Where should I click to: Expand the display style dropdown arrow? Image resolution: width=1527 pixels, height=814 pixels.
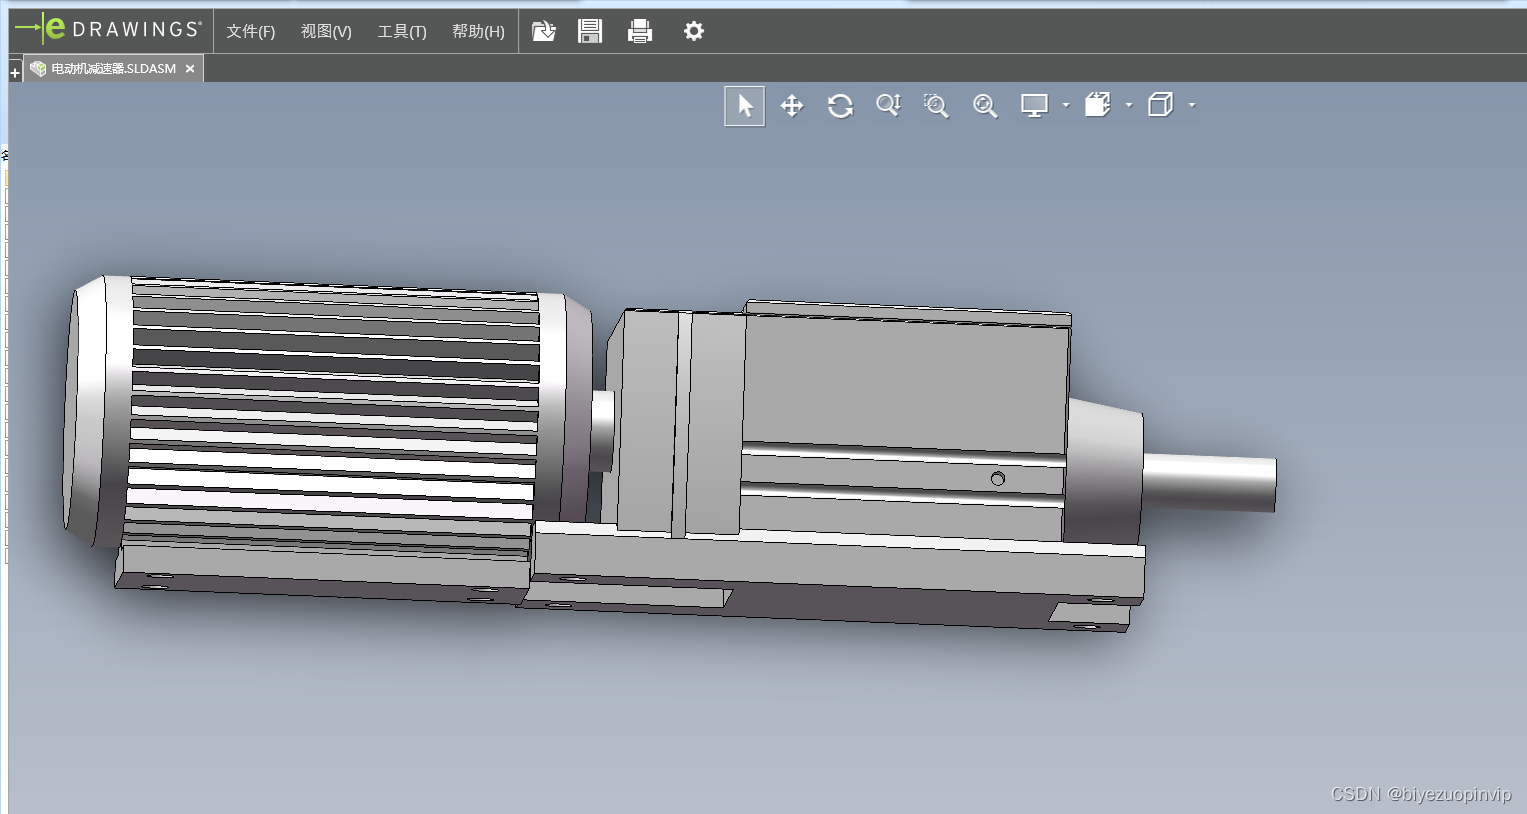tap(1129, 105)
